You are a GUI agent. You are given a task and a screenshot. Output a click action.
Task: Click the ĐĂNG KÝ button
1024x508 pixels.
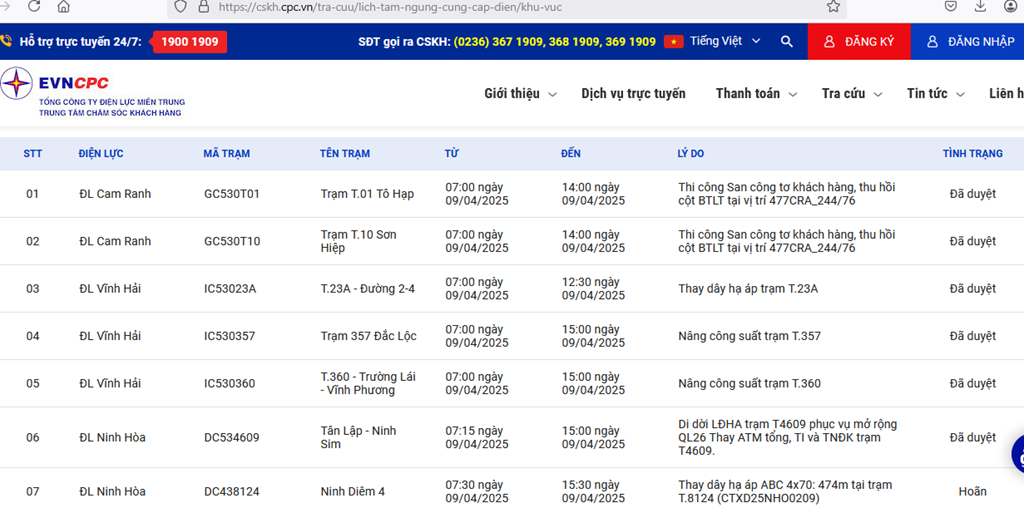click(859, 42)
